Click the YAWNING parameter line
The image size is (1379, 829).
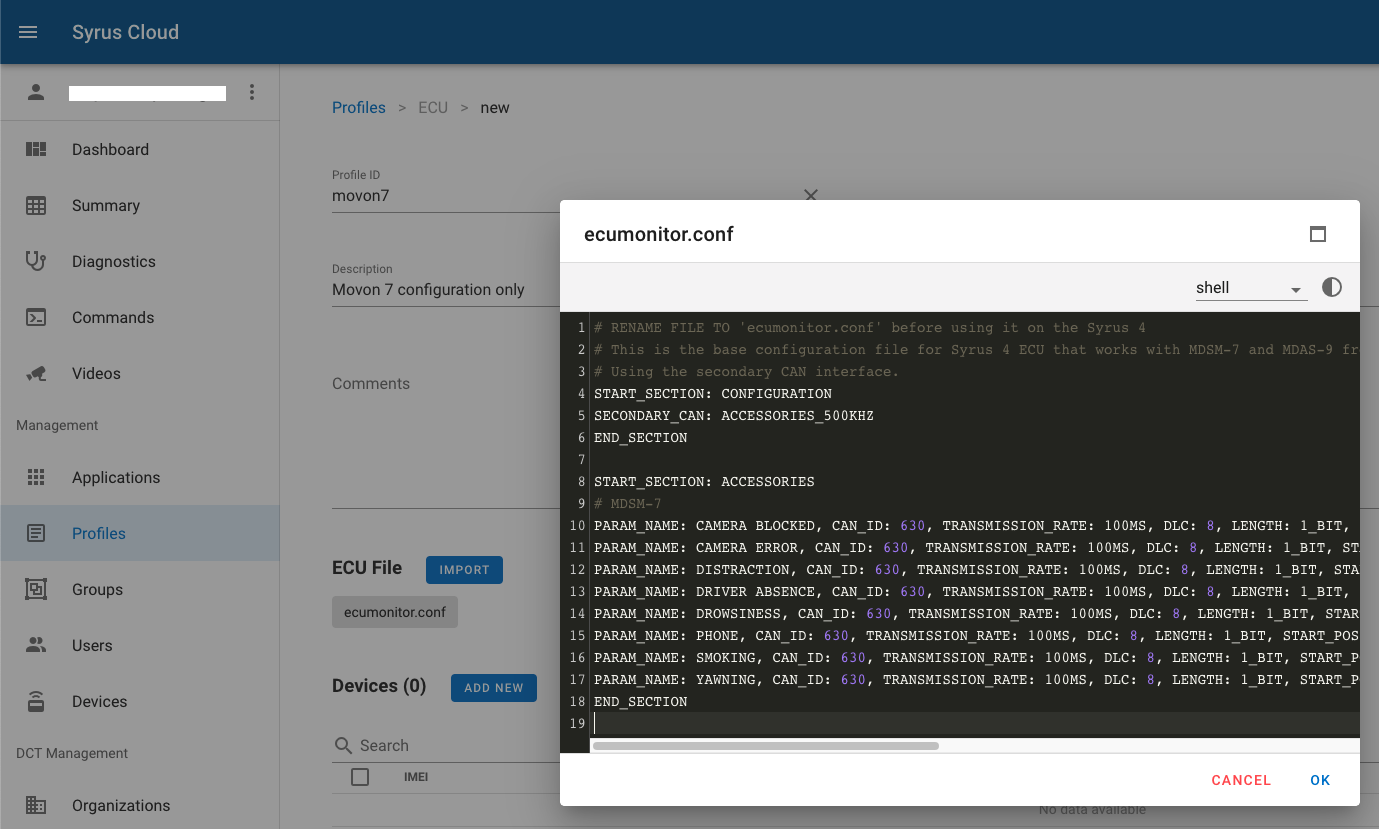[x=975, y=679]
